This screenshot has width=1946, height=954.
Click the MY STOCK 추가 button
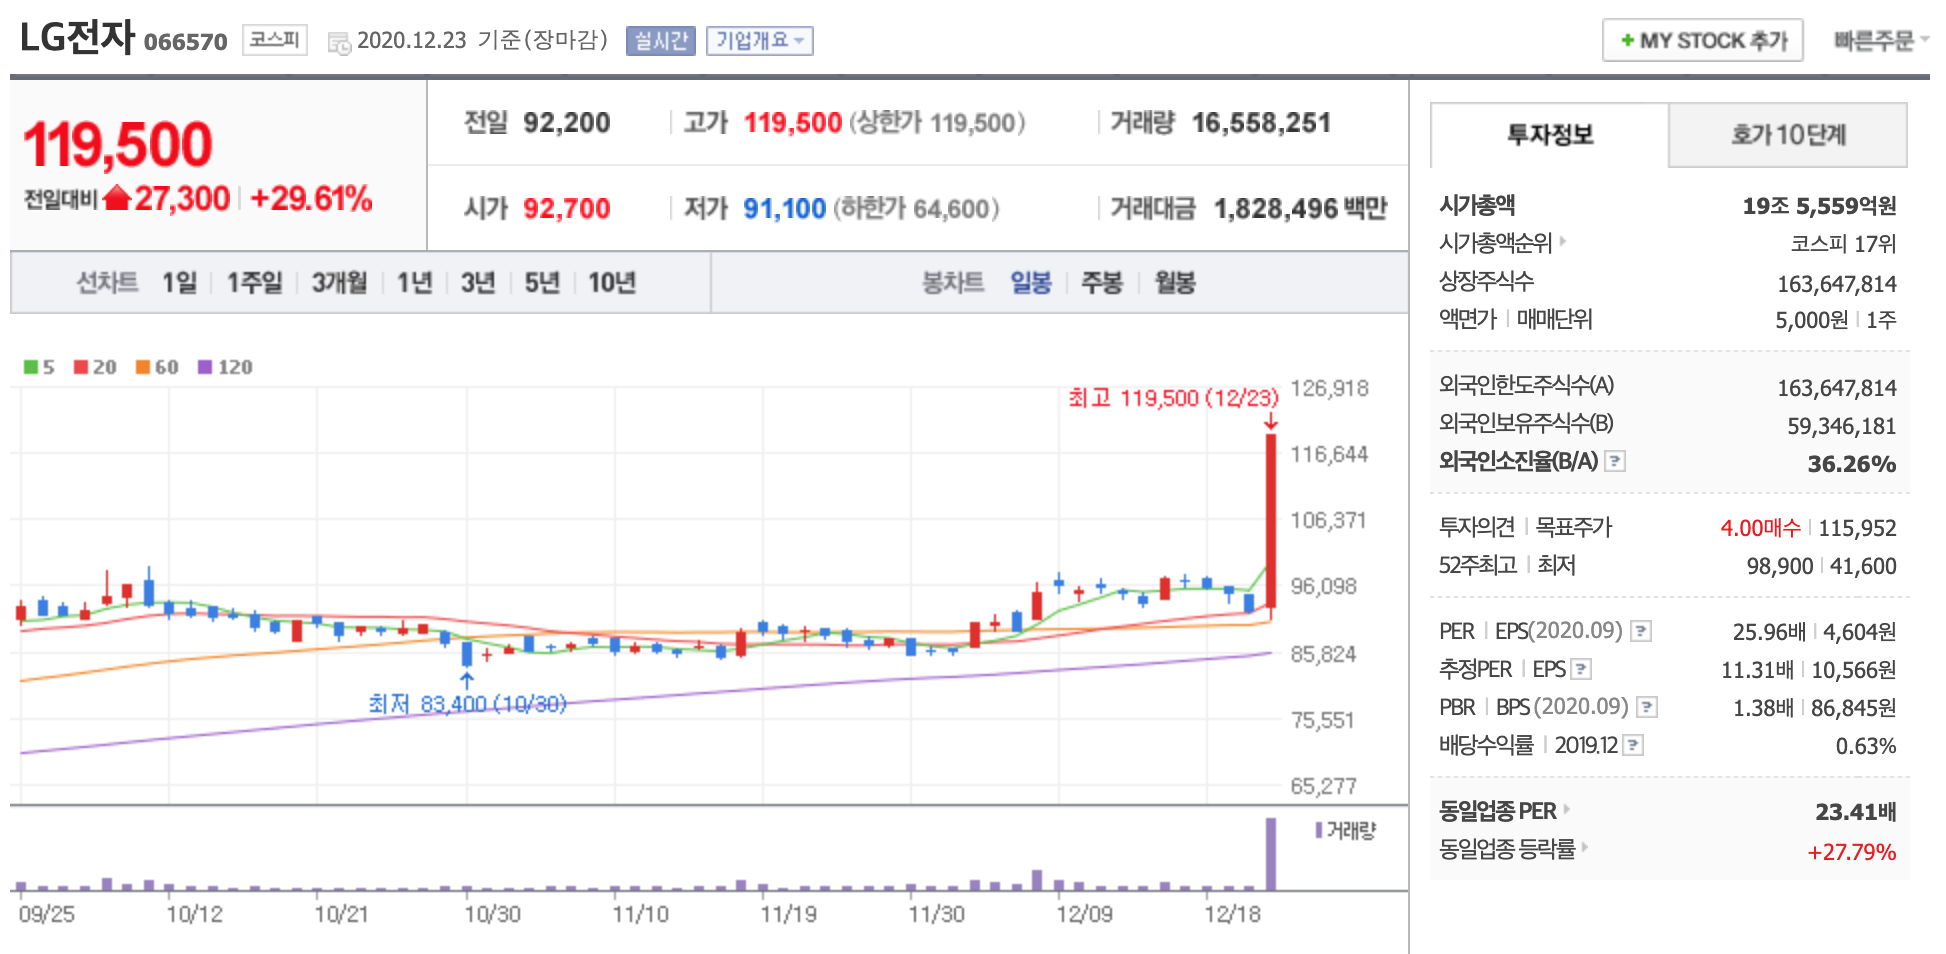click(x=1703, y=41)
